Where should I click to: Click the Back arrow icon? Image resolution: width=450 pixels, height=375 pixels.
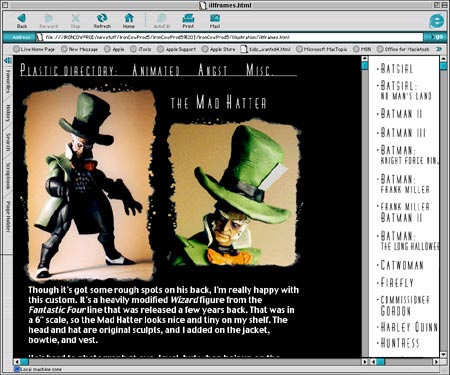tap(22, 18)
